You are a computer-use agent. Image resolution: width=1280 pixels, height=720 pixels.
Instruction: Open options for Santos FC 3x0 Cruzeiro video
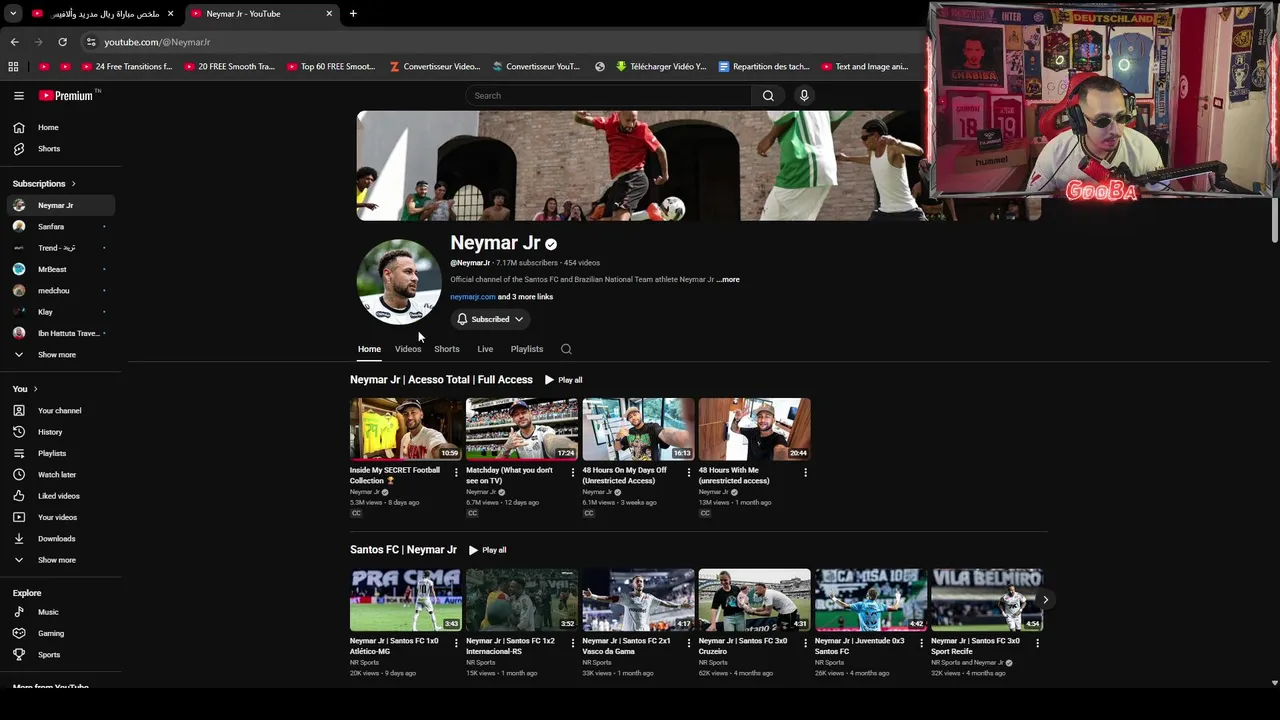pyautogui.click(x=805, y=643)
